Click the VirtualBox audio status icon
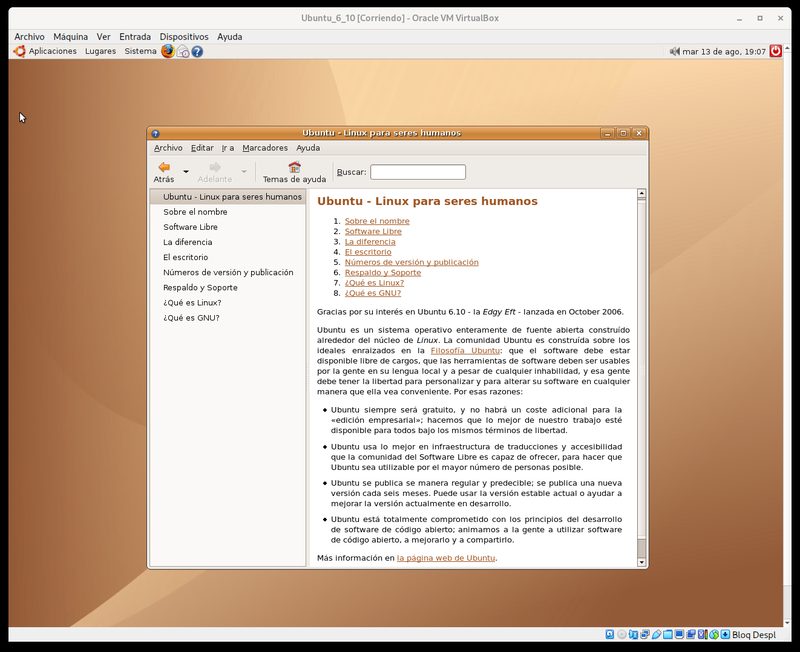Screen dimensions: 800x652 pos(634,634)
